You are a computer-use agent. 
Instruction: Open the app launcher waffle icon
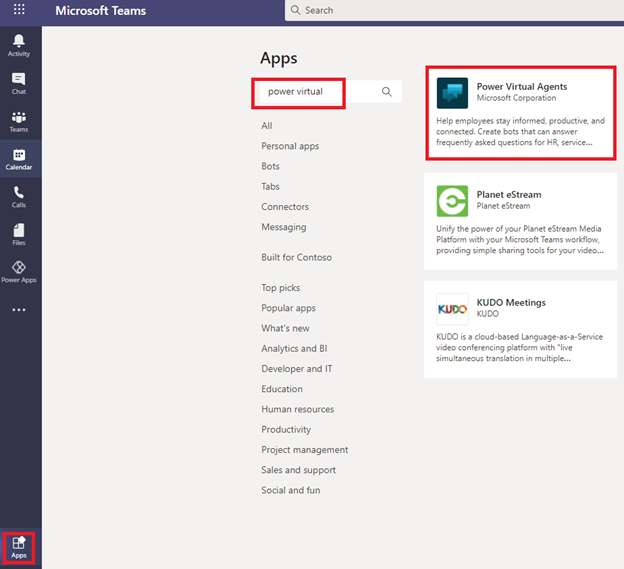click(19, 10)
